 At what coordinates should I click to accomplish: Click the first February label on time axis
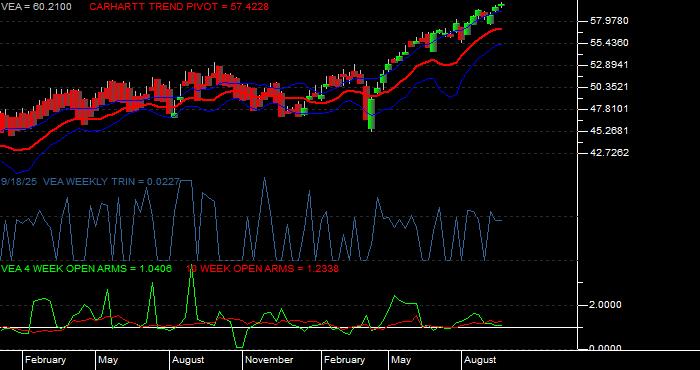click(x=45, y=360)
